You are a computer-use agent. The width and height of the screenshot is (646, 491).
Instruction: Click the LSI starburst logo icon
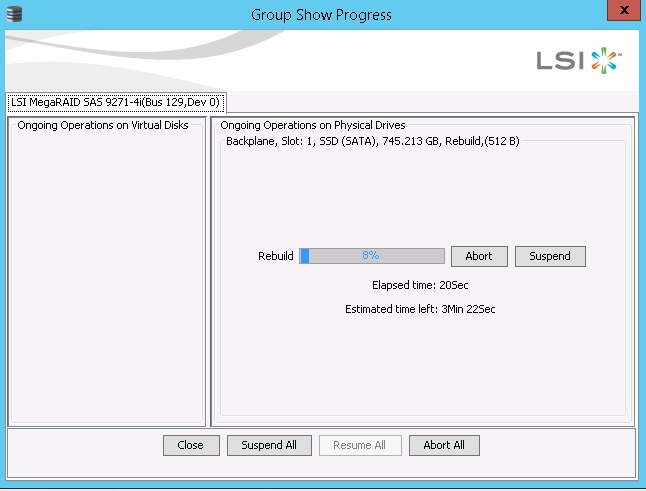(x=606, y=60)
